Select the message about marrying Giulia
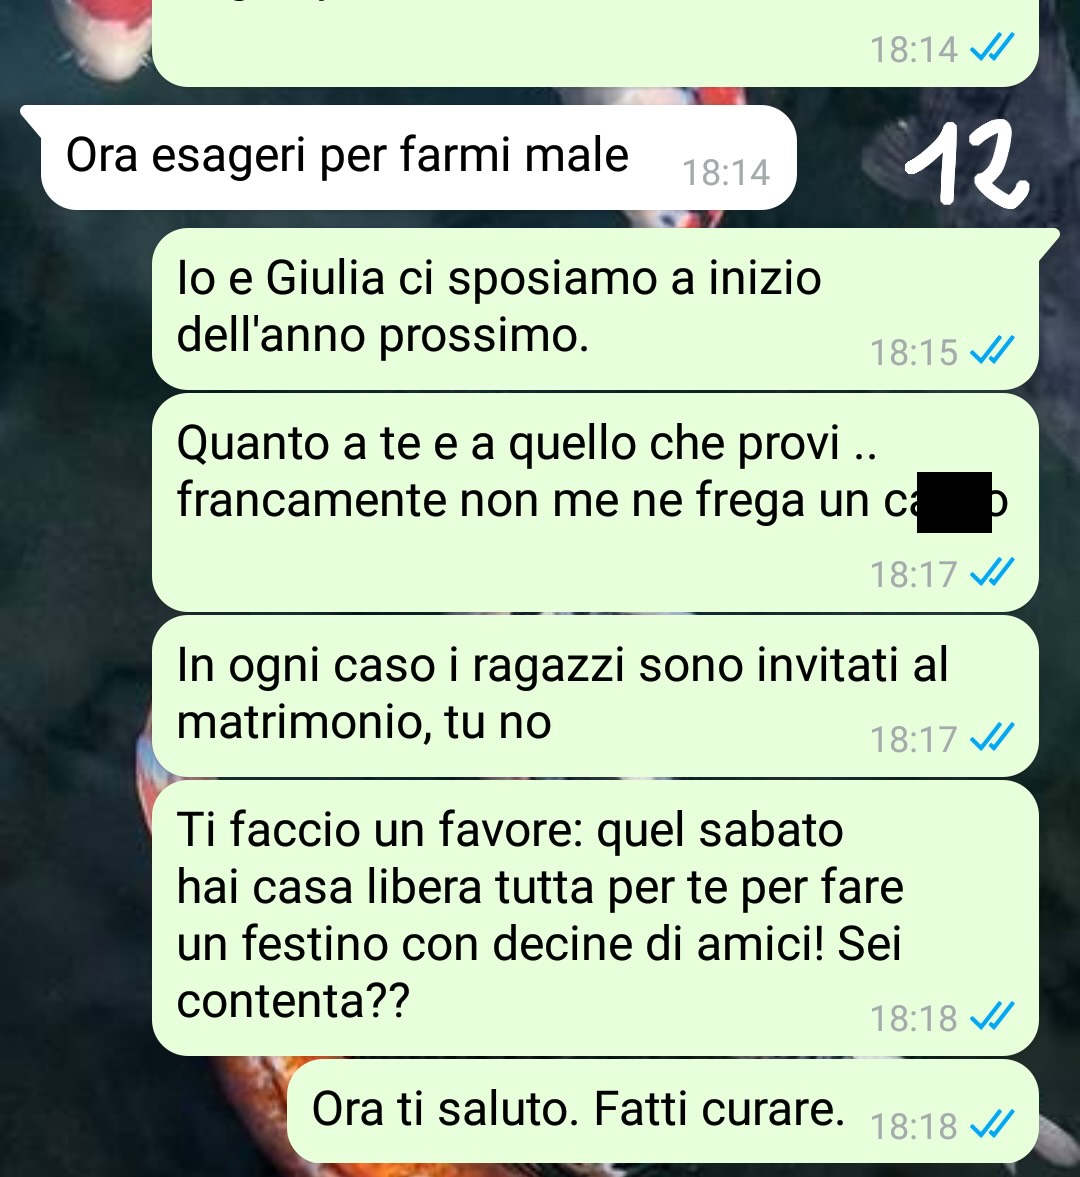 pyautogui.click(x=595, y=309)
